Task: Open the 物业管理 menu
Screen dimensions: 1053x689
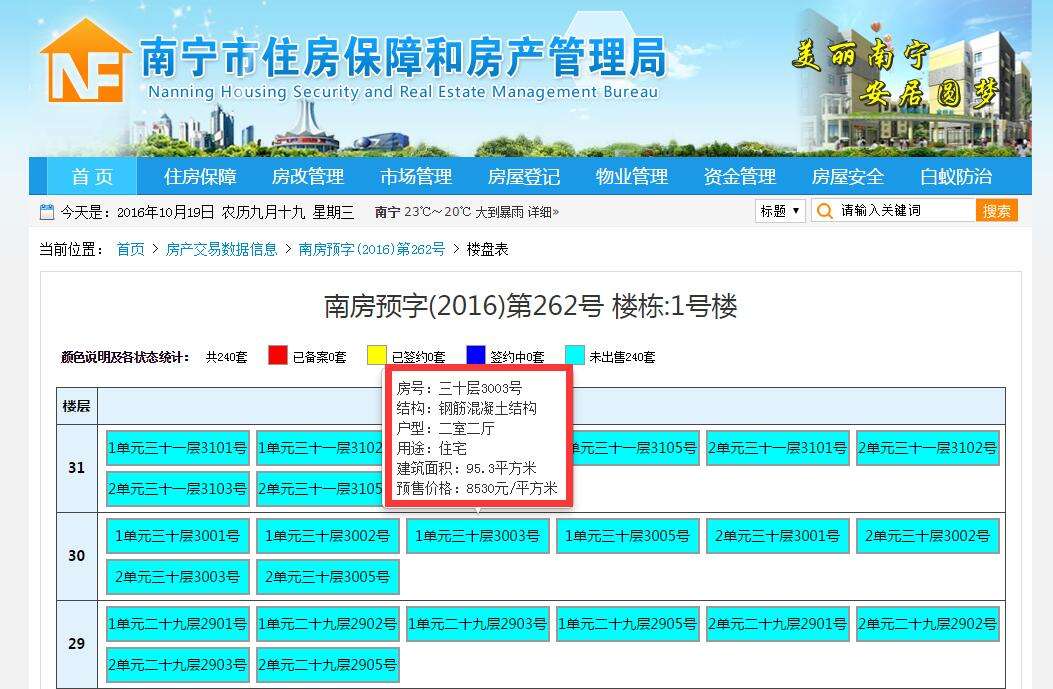Action: [632, 177]
